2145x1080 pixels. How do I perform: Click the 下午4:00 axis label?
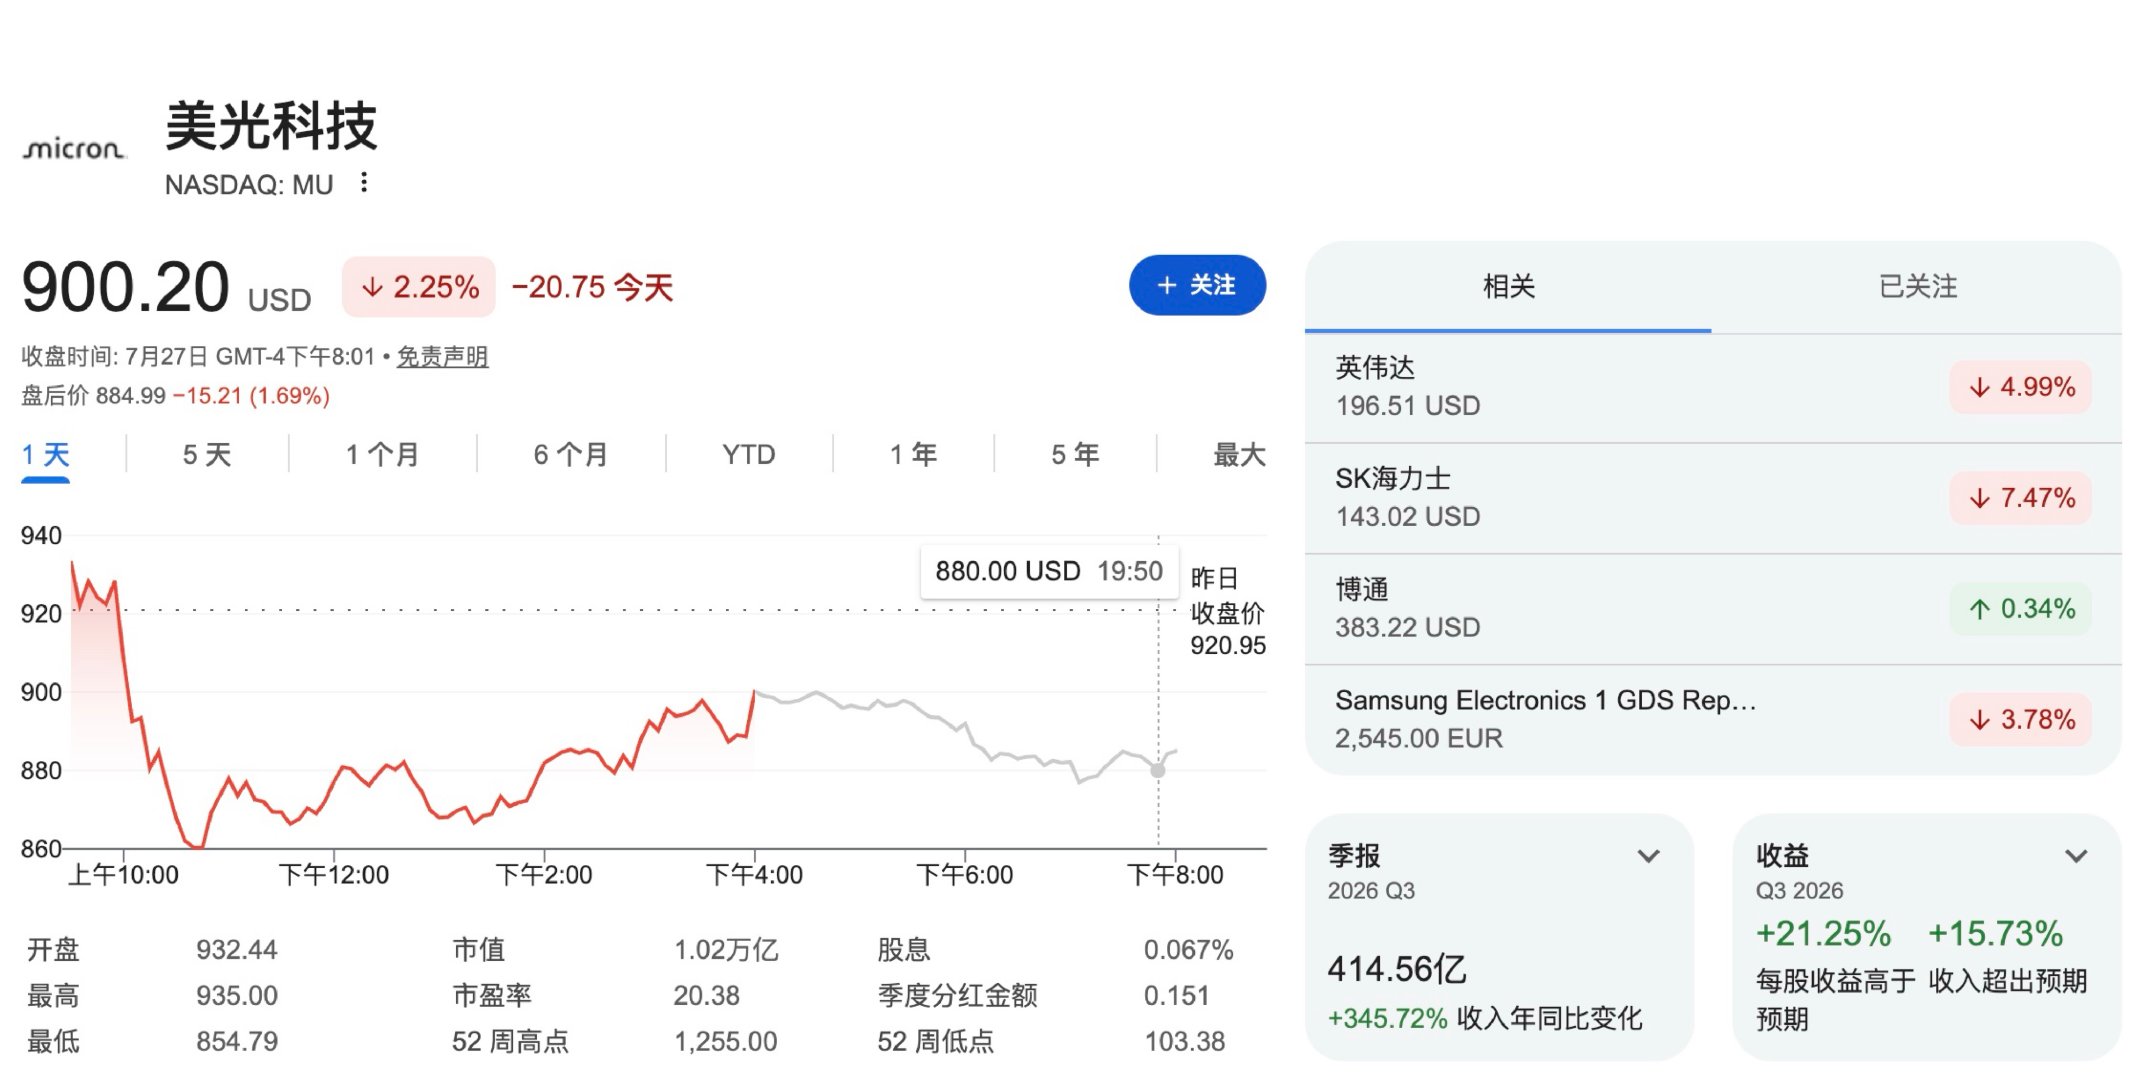pyautogui.click(x=755, y=875)
